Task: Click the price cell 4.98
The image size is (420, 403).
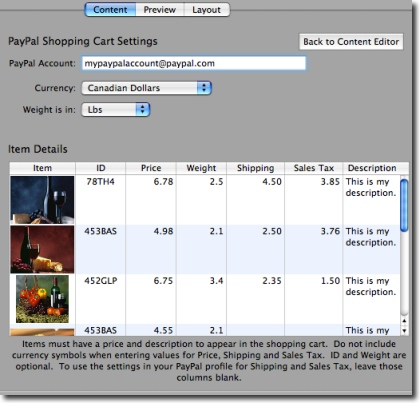Action: pos(163,231)
